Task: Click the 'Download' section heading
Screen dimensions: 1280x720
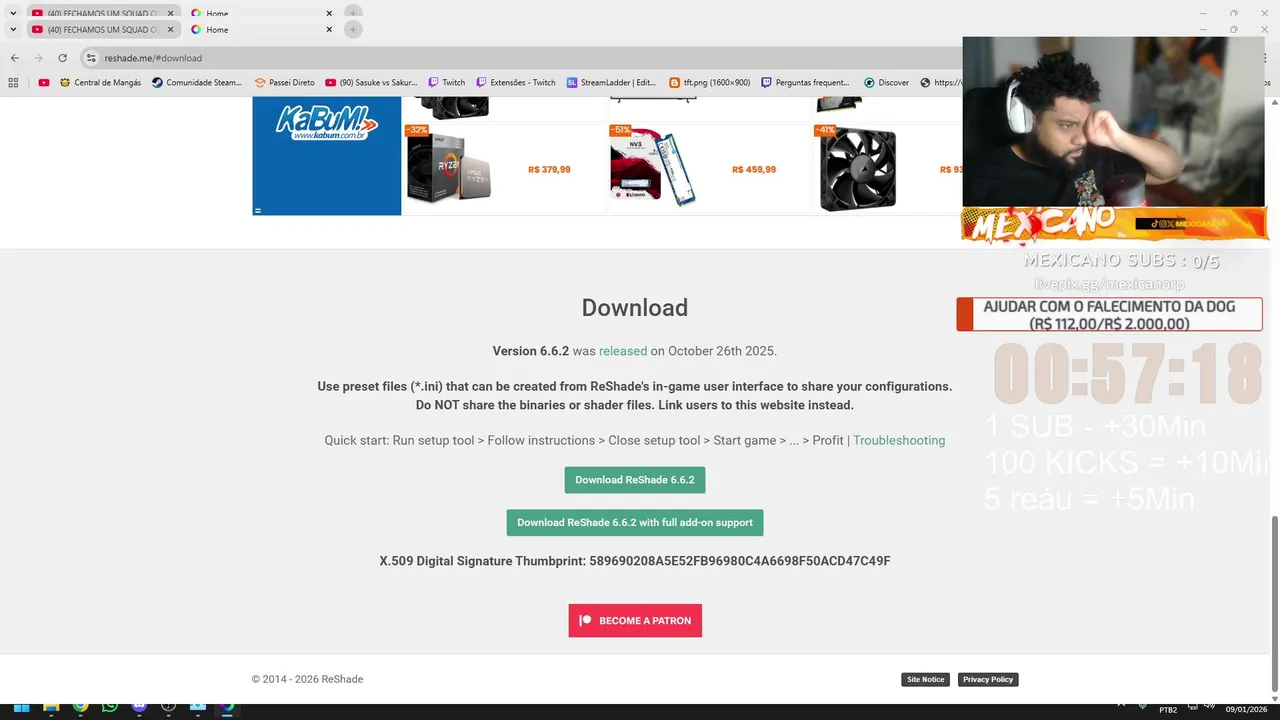Action: pyautogui.click(x=635, y=308)
